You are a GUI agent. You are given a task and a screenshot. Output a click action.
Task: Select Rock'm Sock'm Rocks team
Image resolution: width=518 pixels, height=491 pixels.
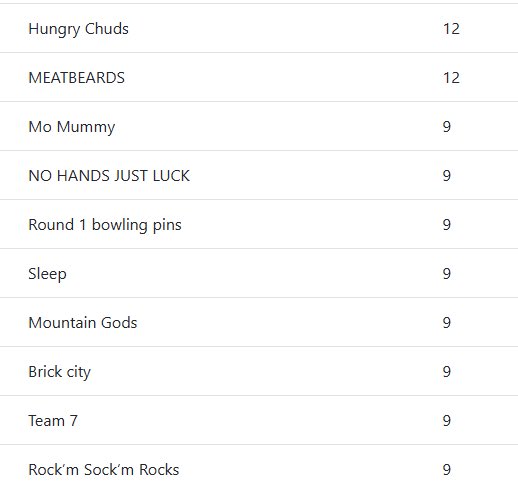[x=104, y=470]
